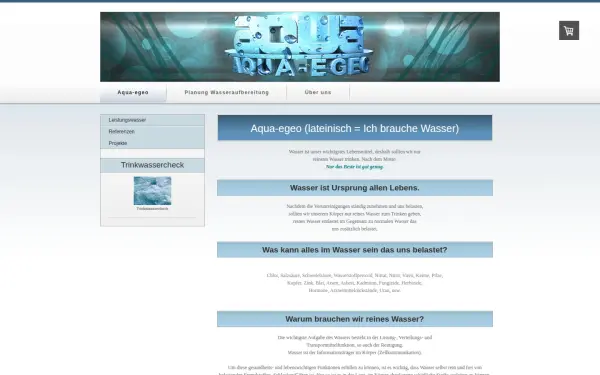600x375 pixels.
Task: Click the Wasser ist Ursprung allen Lebens heading
Action: coord(355,188)
